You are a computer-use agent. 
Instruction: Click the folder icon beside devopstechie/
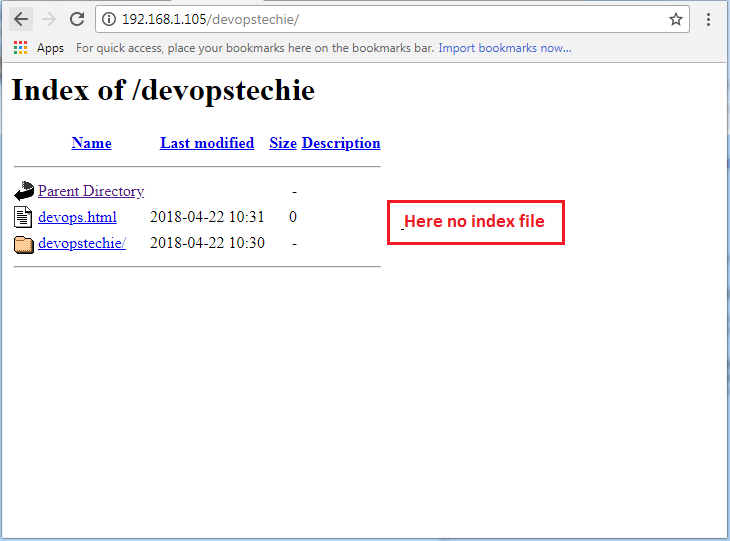coord(24,244)
